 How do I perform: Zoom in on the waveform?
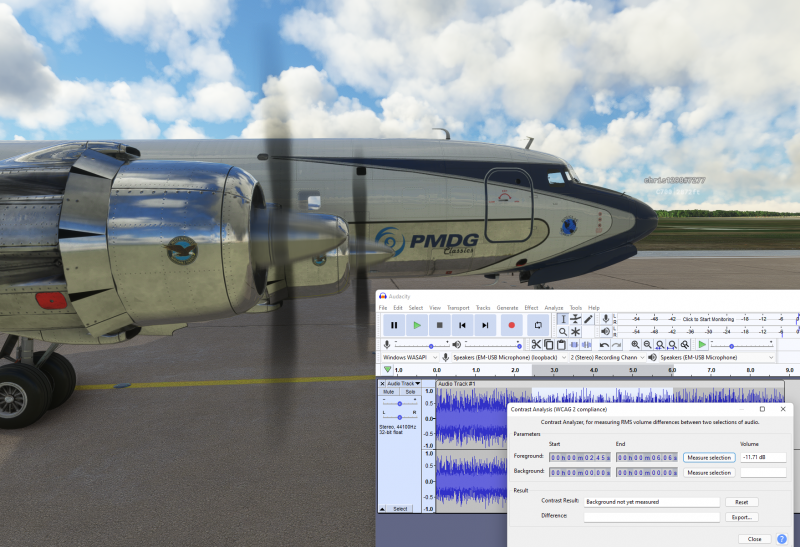(635, 345)
